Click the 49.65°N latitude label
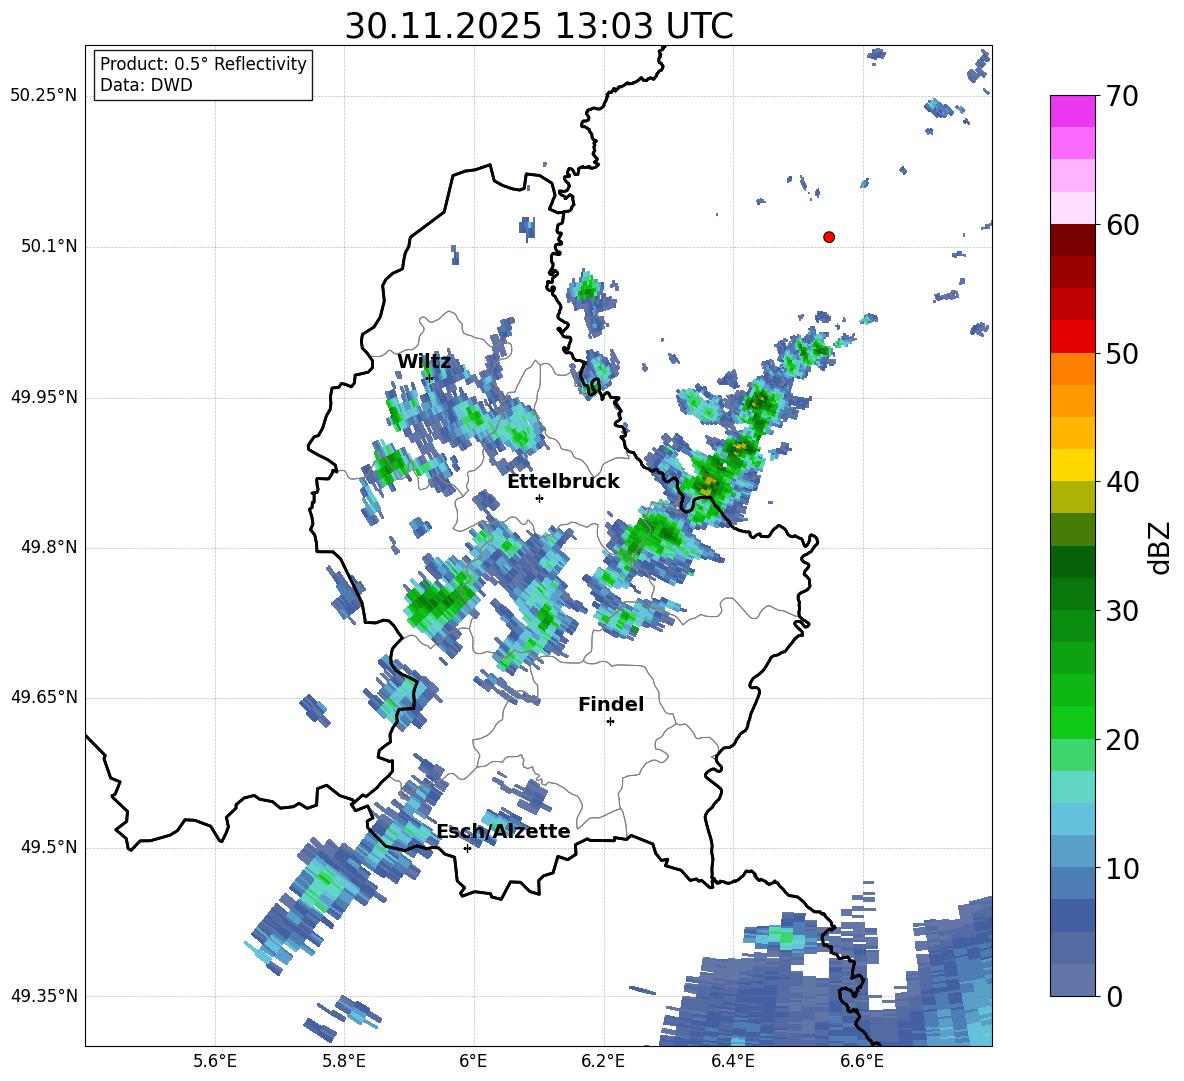The width and height of the screenshot is (1184, 1081). point(44,697)
